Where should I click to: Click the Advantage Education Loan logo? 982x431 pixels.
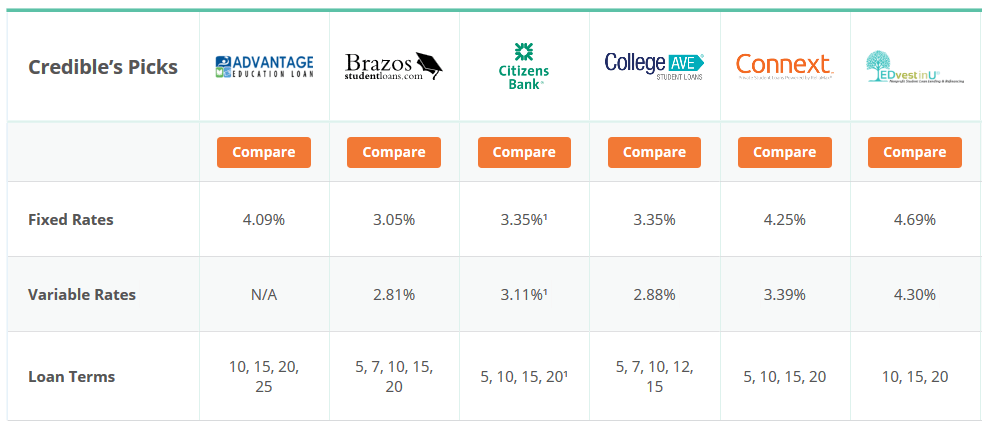pos(264,66)
